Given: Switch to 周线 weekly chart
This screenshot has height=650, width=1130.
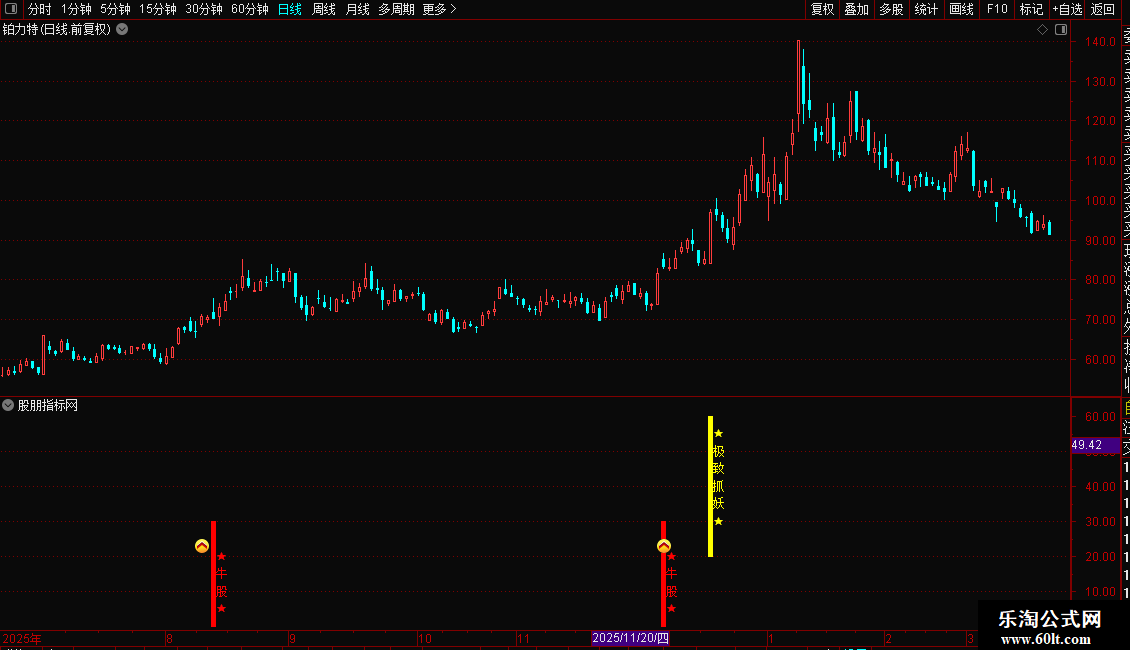Looking at the screenshot, I should (324, 9).
